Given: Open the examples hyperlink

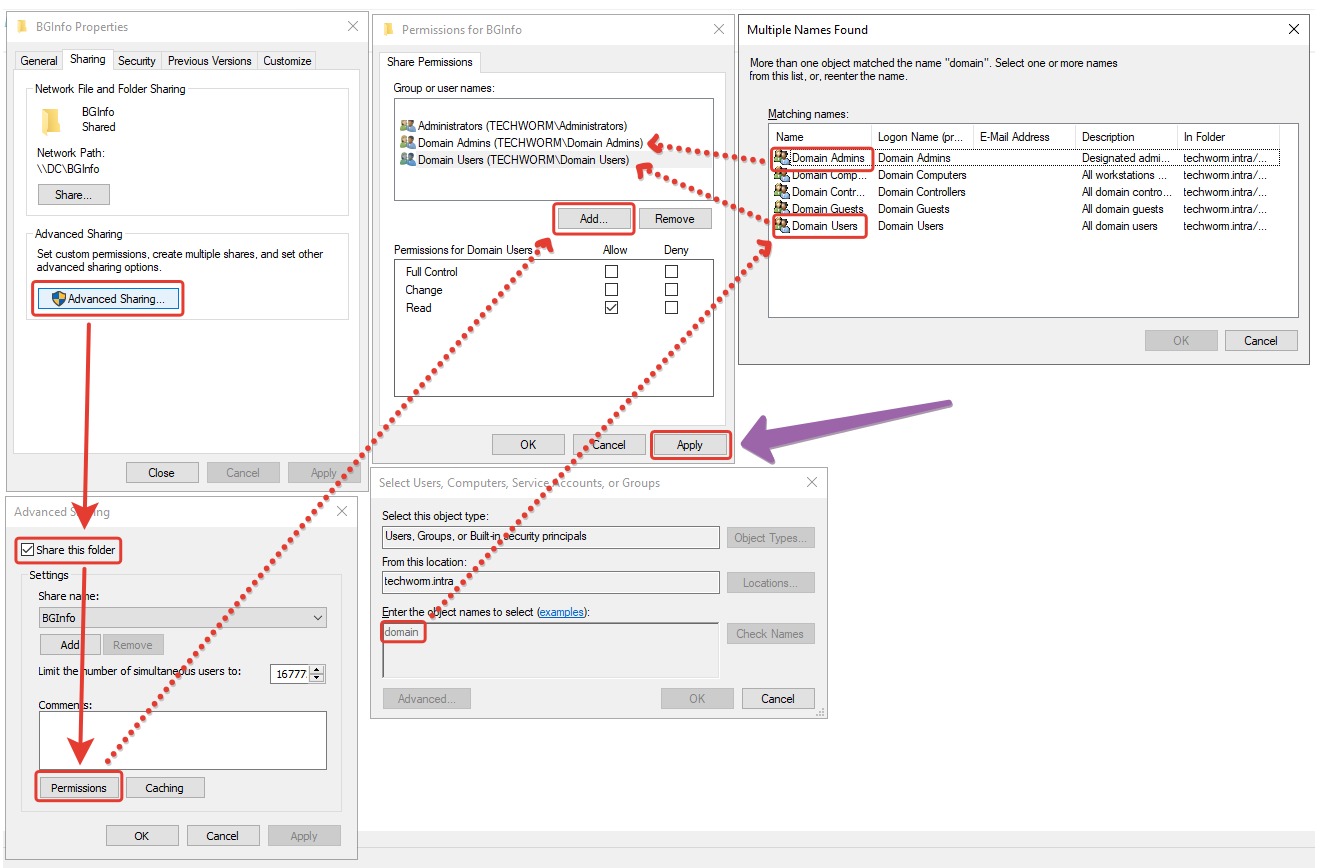Looking at the screenshot, I should pyautogui.click(x=561, y=611).
